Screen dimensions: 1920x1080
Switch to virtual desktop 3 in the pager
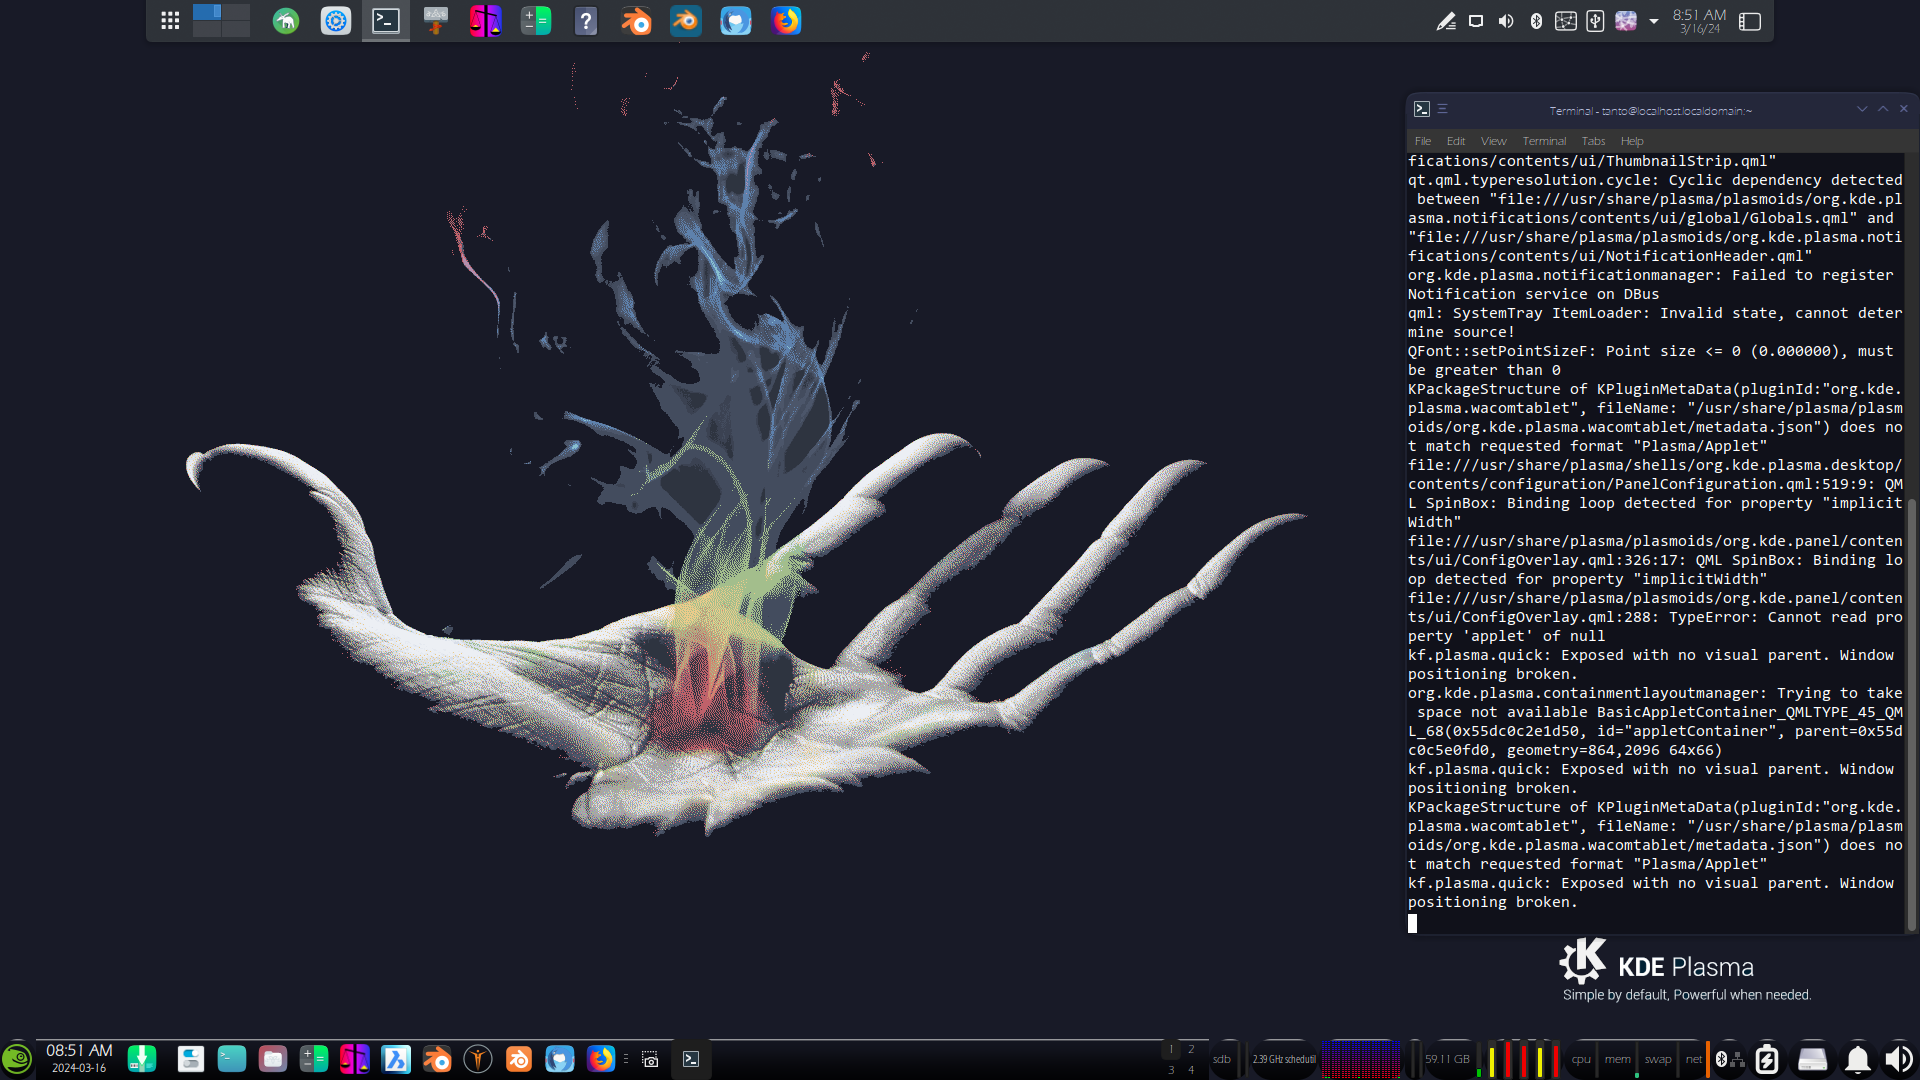(1171, 1070)
